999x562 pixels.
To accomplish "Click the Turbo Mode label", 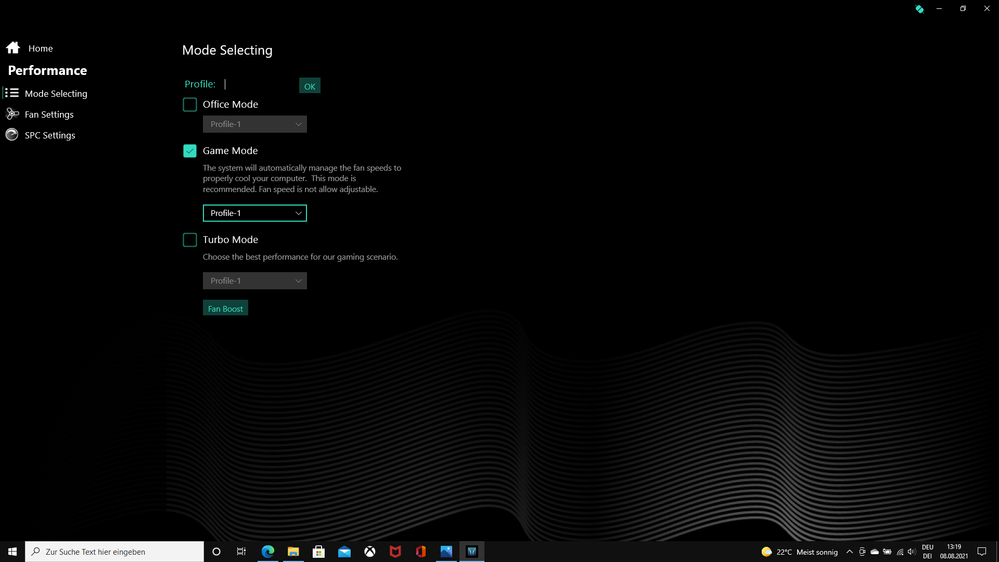I will point(231,240).
